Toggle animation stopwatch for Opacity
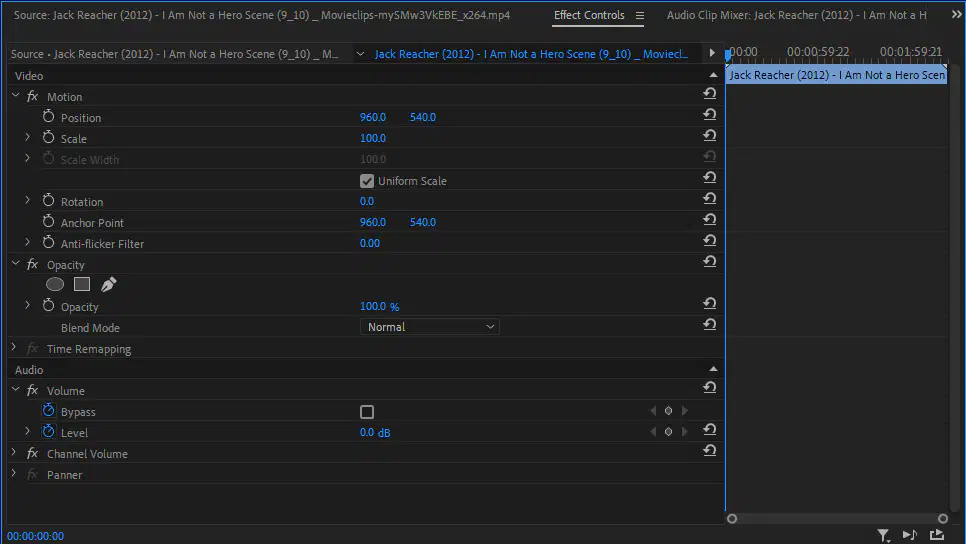The image size is (966, 544). [48, 305]
